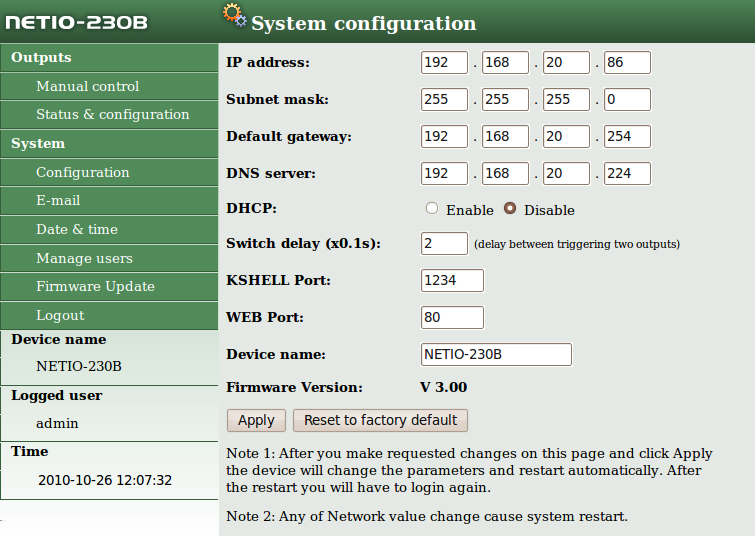Click the System configuration gears icon
The width and height of the screenshot is (755, 536).
(x=235, y=15)
